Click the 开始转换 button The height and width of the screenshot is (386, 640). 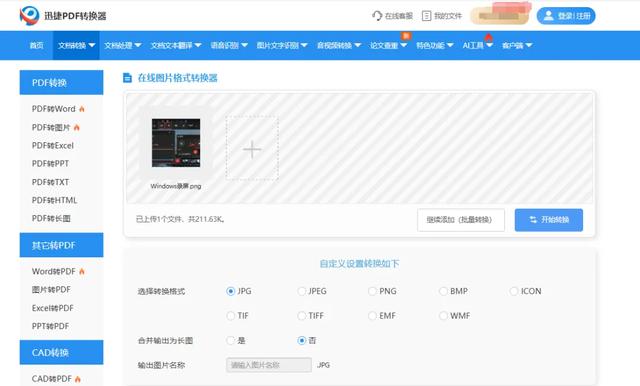pos(549,220)
